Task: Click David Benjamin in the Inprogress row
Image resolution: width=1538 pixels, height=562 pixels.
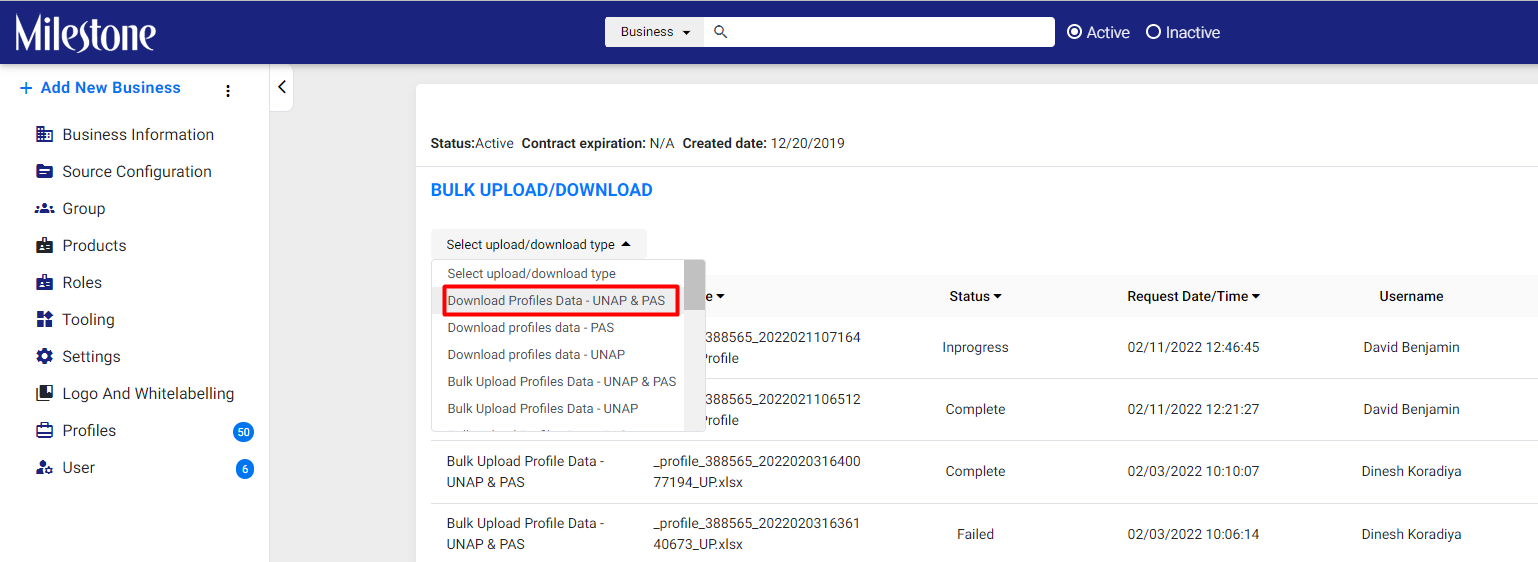Action: (1411, 347)
